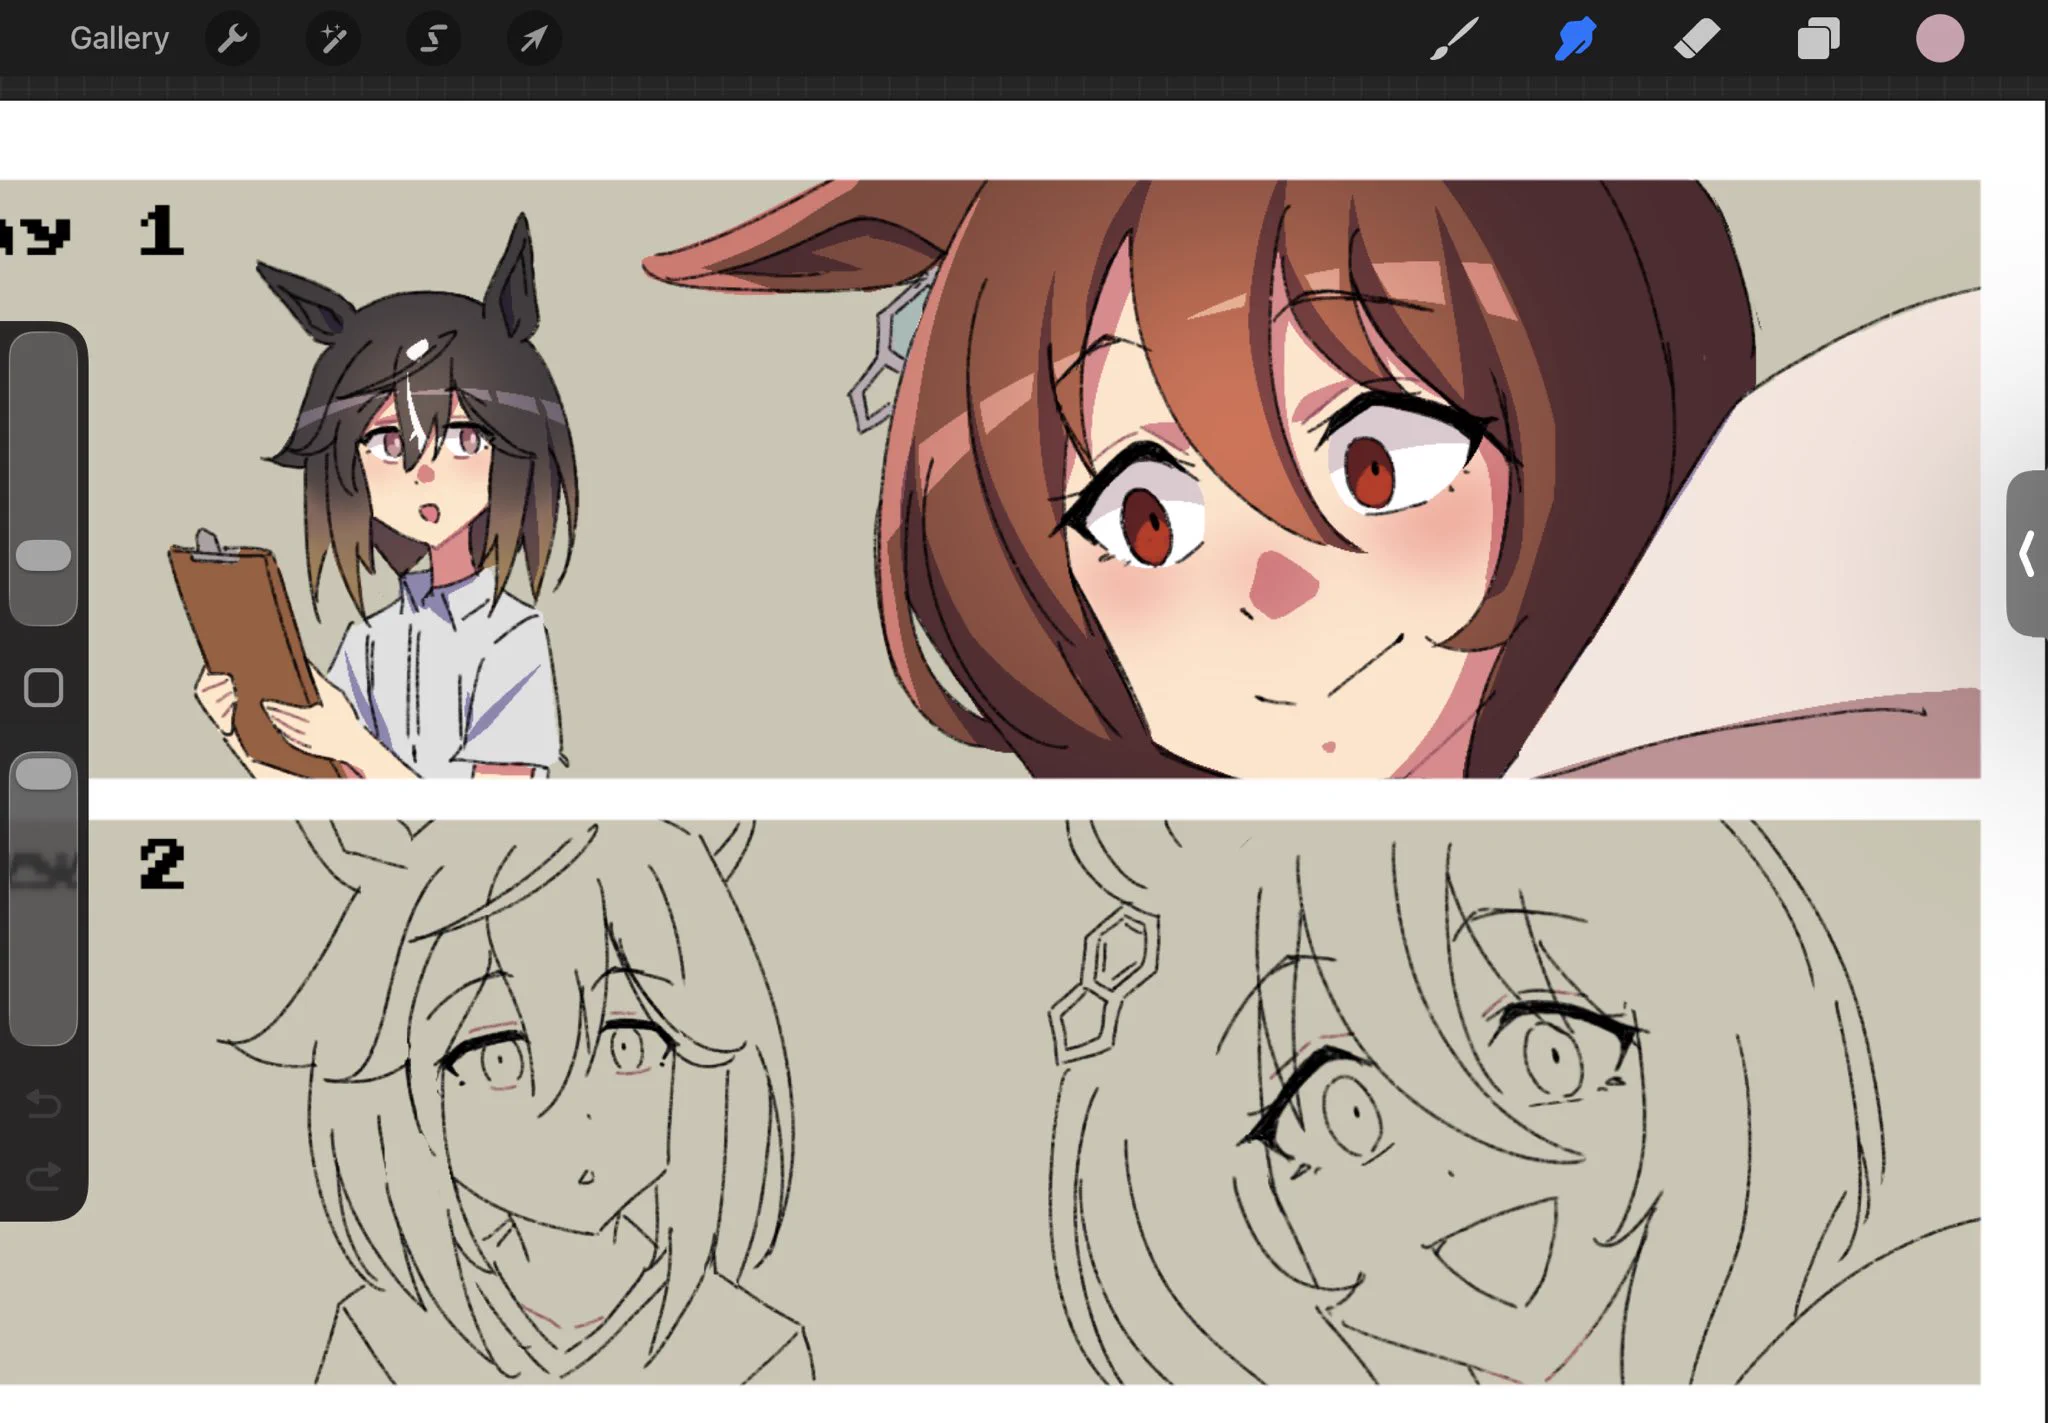The width and height of the screenshot is (2048, 1423).
Task: Select the Eraser tool
Action: [x=1697, y=39]
